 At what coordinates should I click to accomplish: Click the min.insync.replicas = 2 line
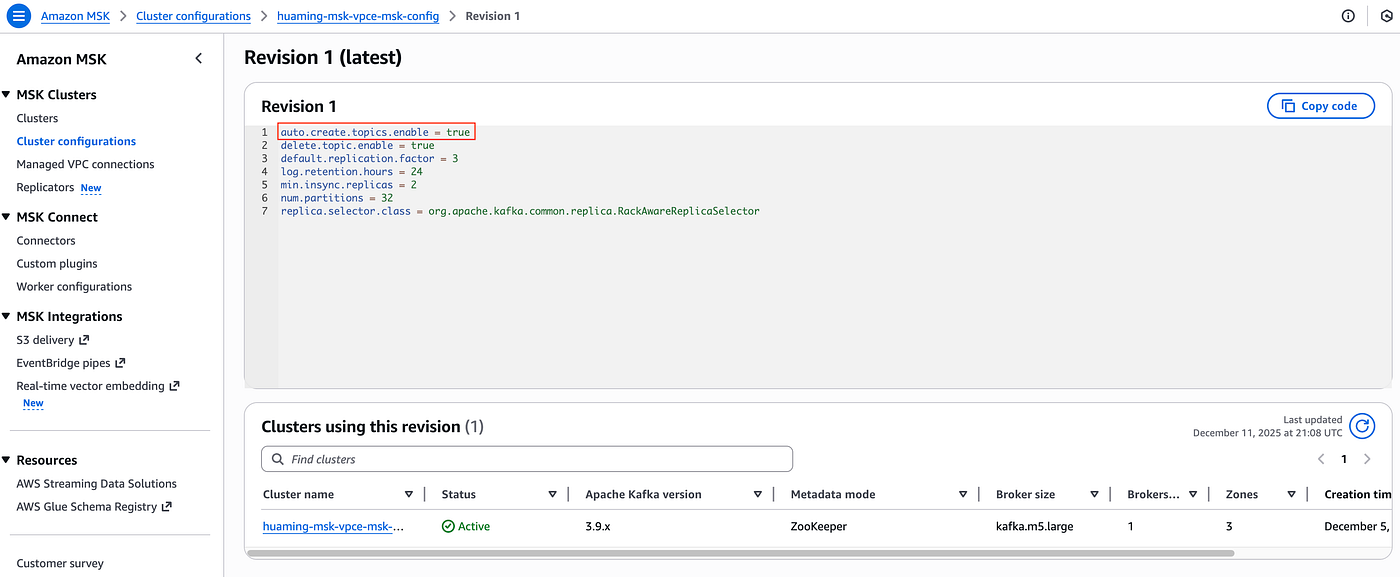click(348, 185)
